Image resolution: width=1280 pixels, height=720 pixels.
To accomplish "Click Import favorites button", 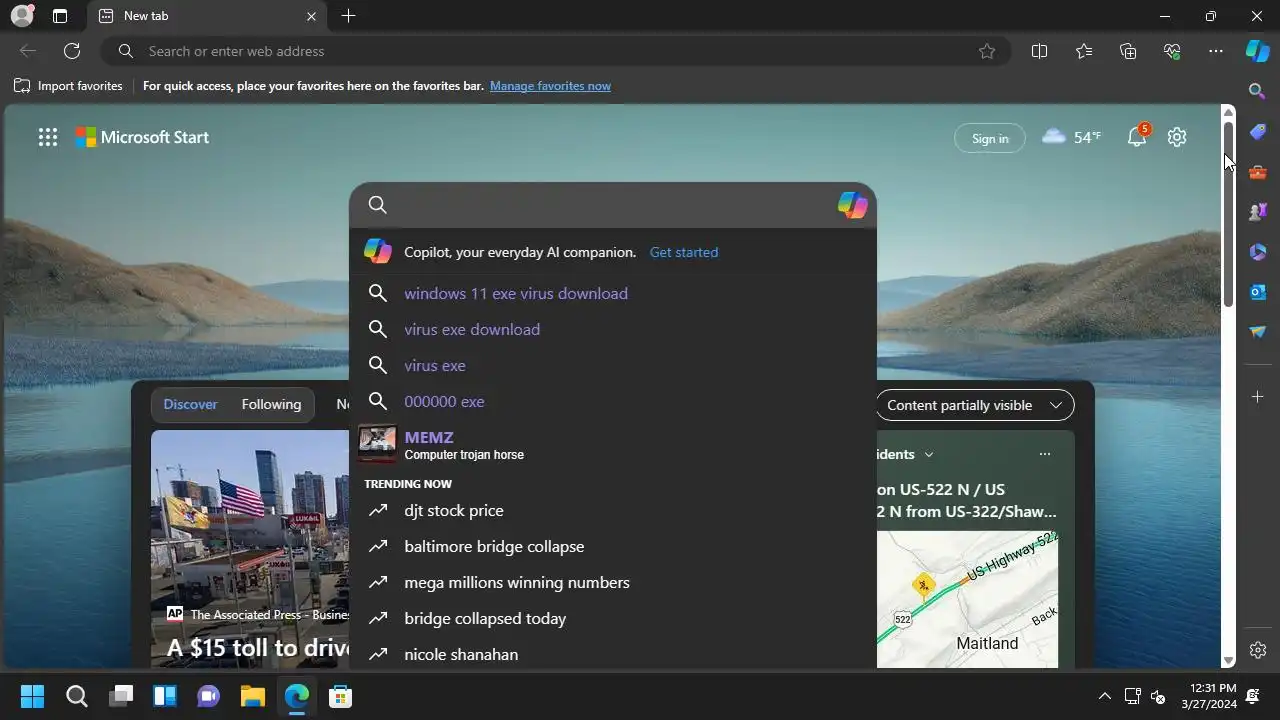I will point(68,86).
